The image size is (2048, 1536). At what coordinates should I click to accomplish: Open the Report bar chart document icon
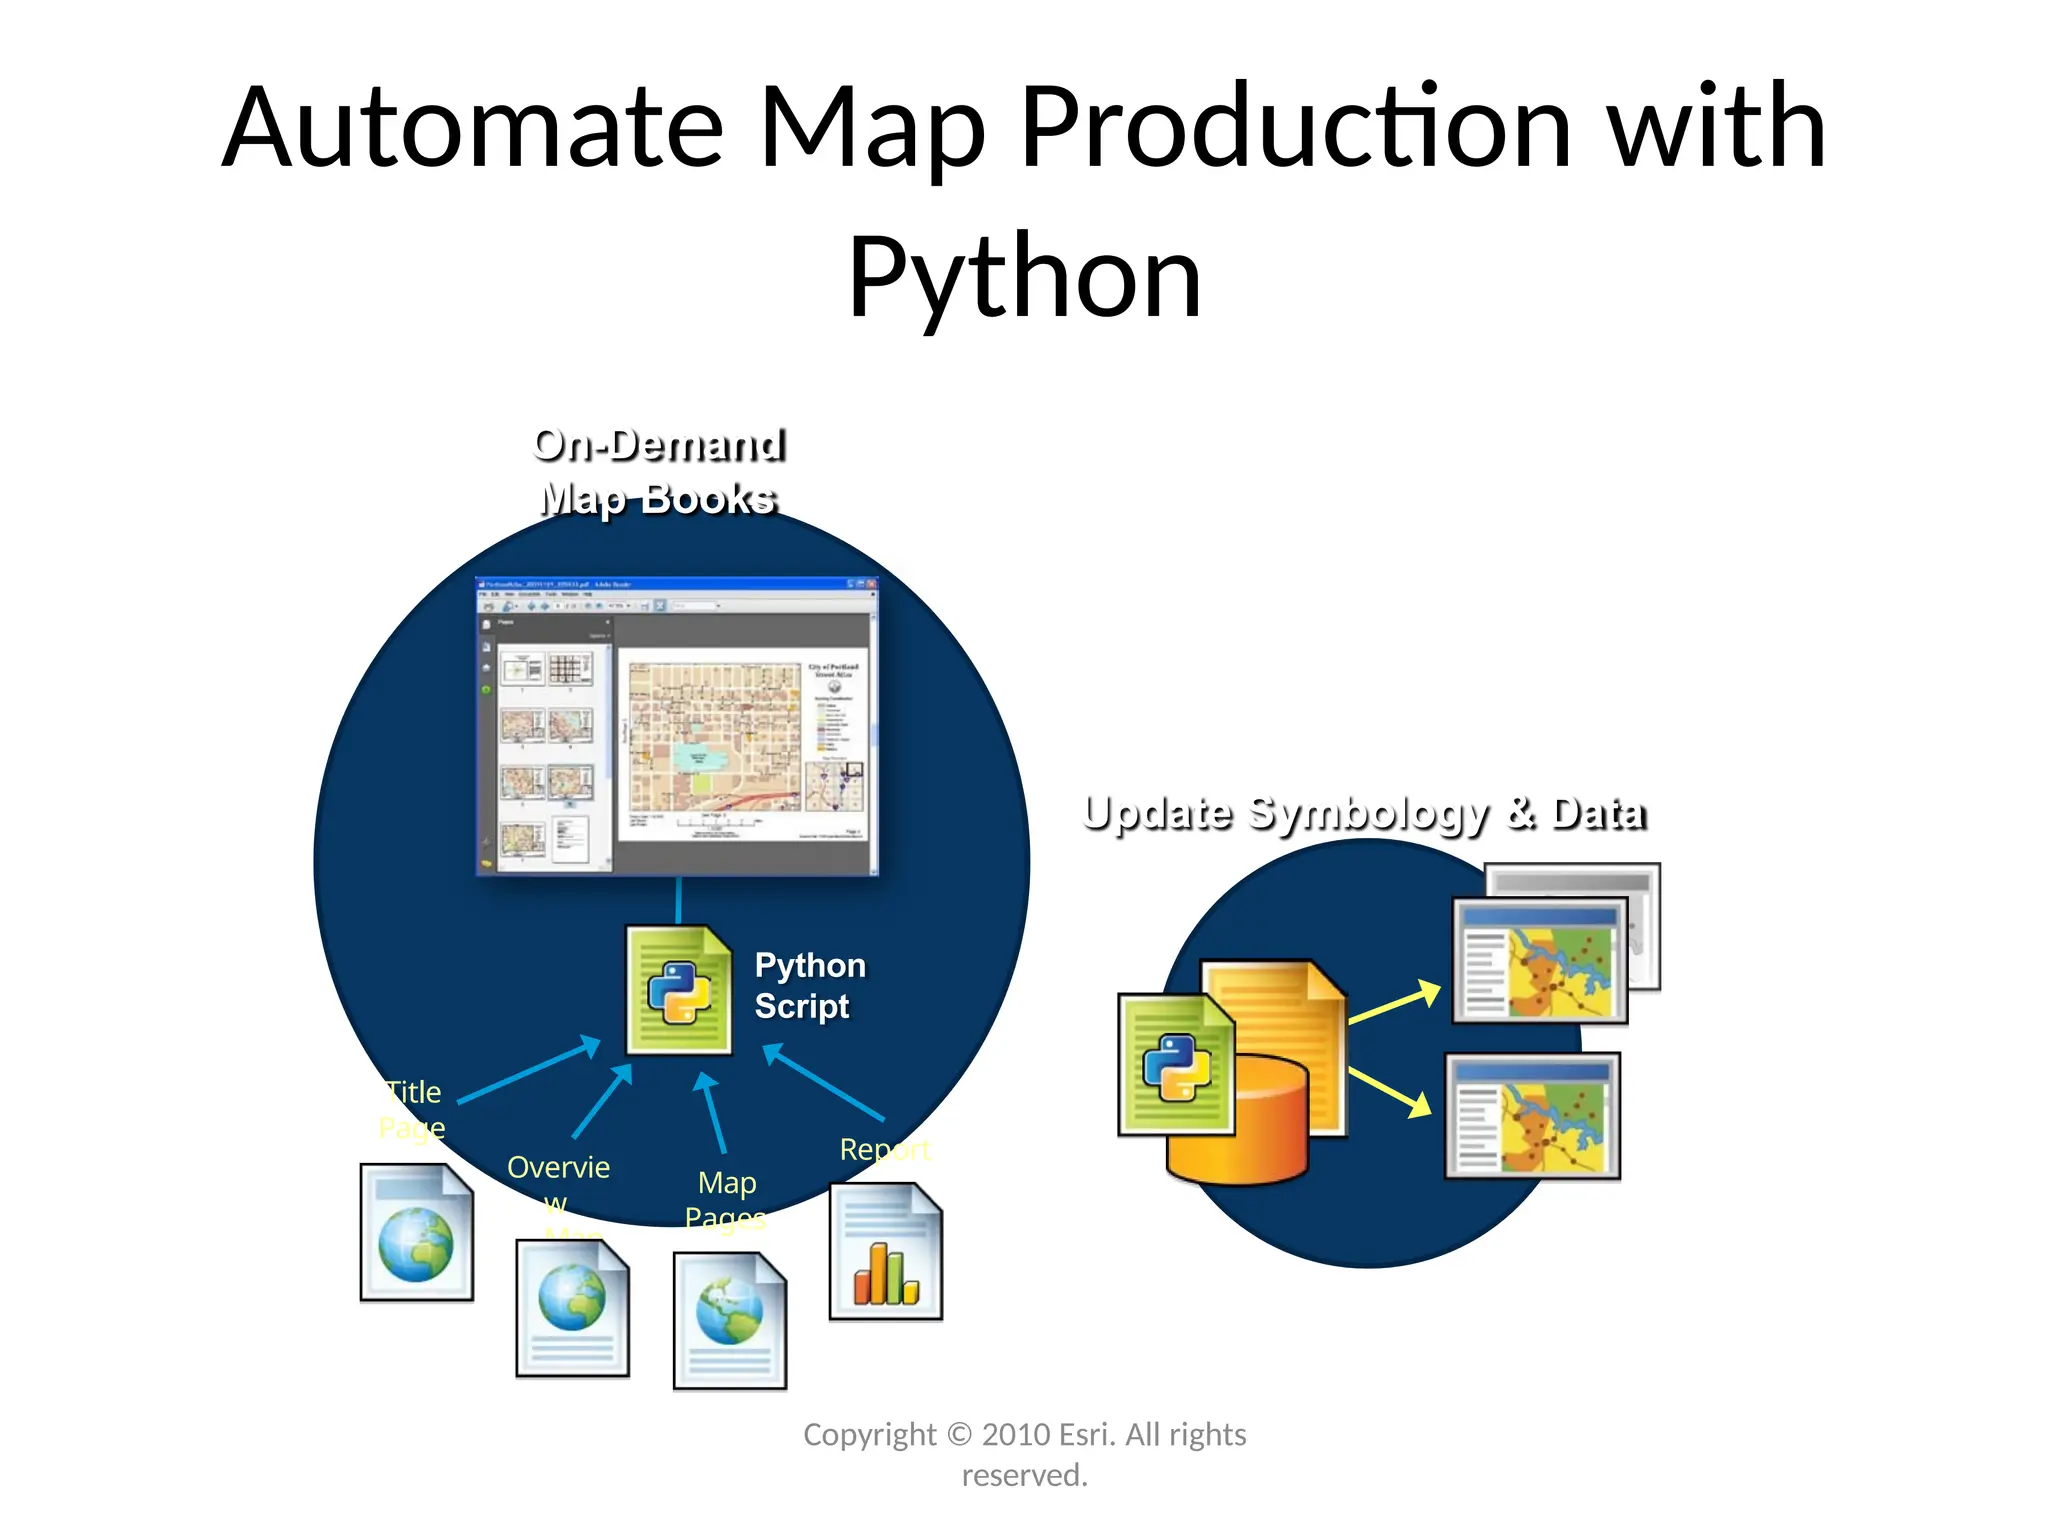886,1252
